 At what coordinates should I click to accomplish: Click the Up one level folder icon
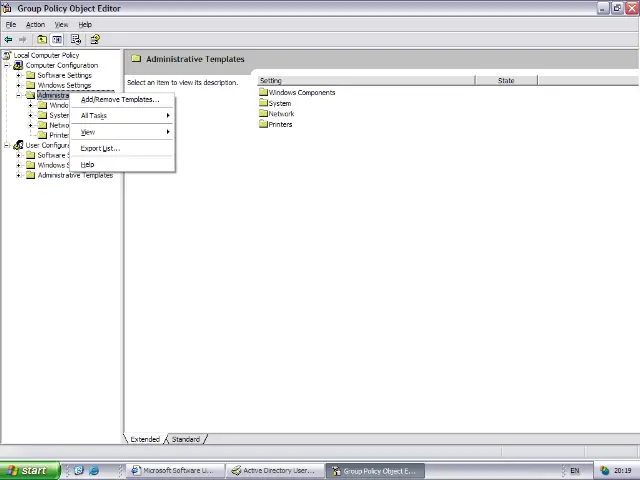click(x=42, y=40)
